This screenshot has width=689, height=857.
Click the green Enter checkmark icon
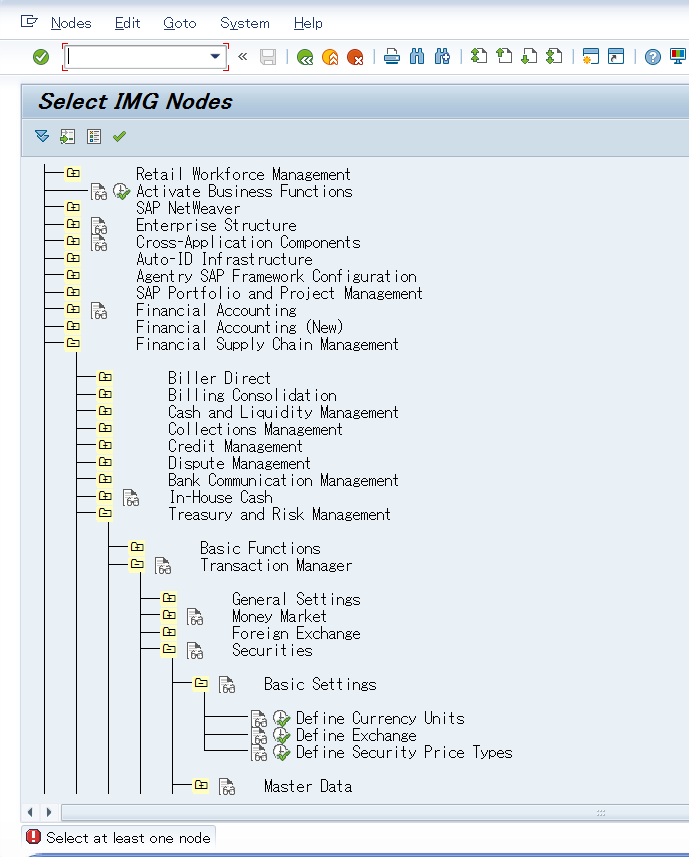[x=41, y=57]
